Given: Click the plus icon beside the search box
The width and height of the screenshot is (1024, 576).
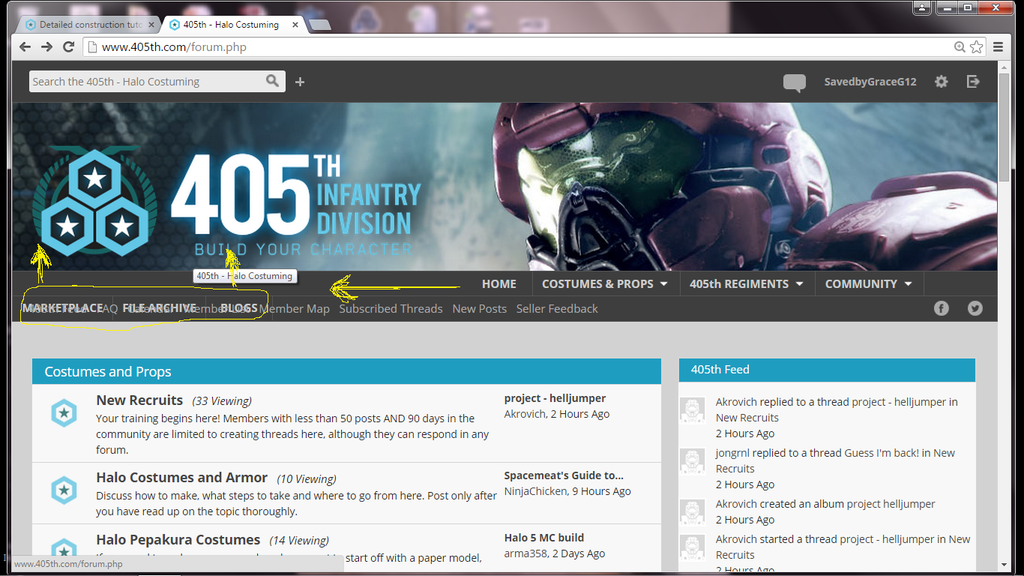Looking at the screenshot, I should point(300,82).
